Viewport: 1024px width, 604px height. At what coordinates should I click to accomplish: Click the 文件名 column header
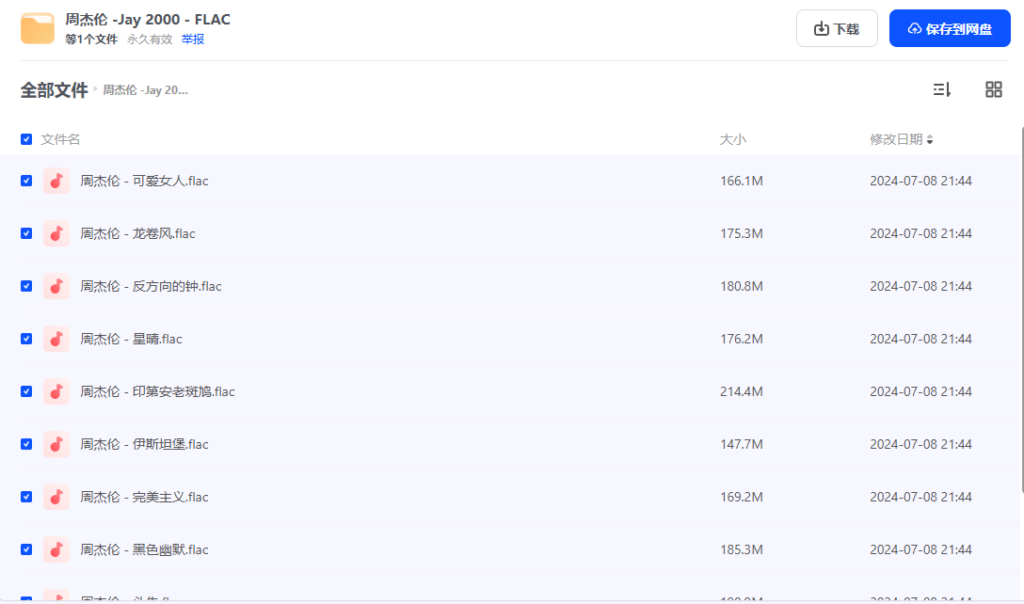tap(60, 139)
